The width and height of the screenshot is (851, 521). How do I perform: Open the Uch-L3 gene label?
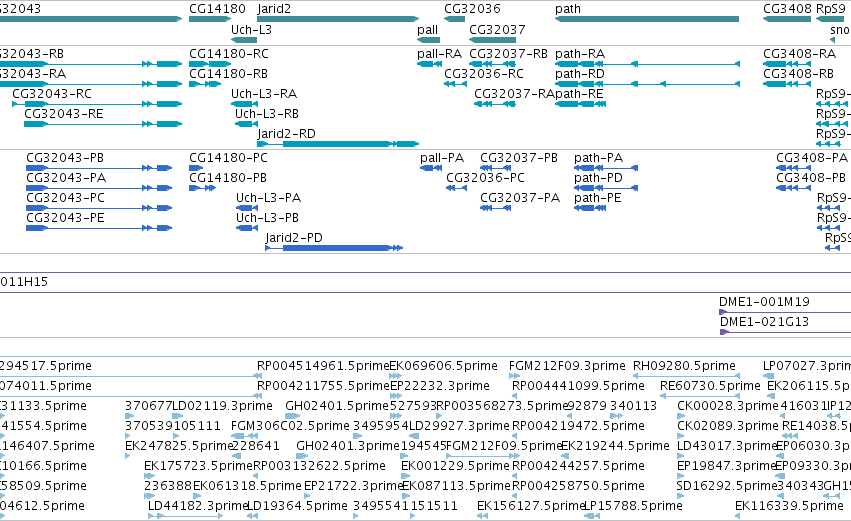point(251,30)
